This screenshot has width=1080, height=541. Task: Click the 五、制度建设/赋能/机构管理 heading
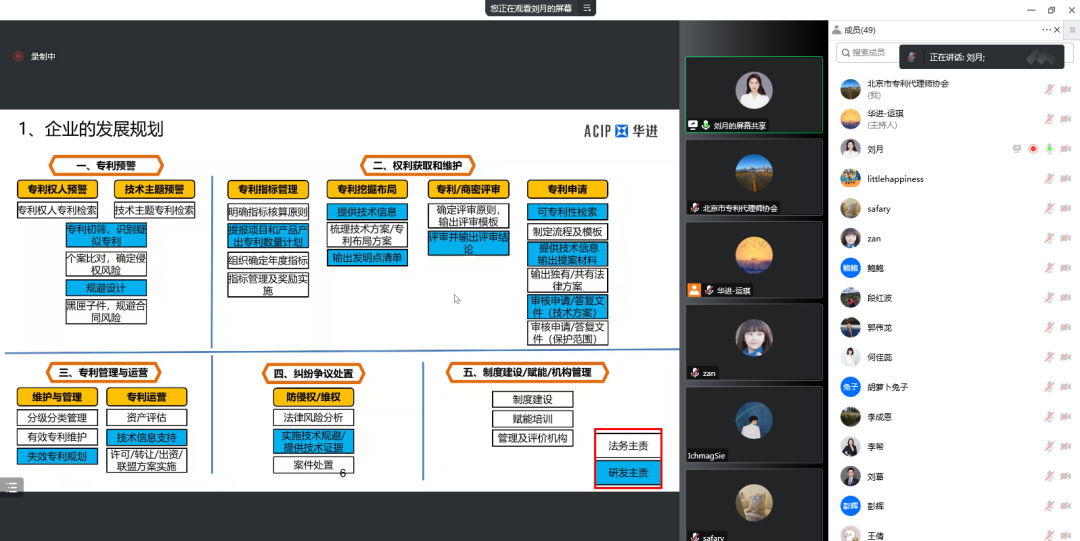click(x=527, y=373)
